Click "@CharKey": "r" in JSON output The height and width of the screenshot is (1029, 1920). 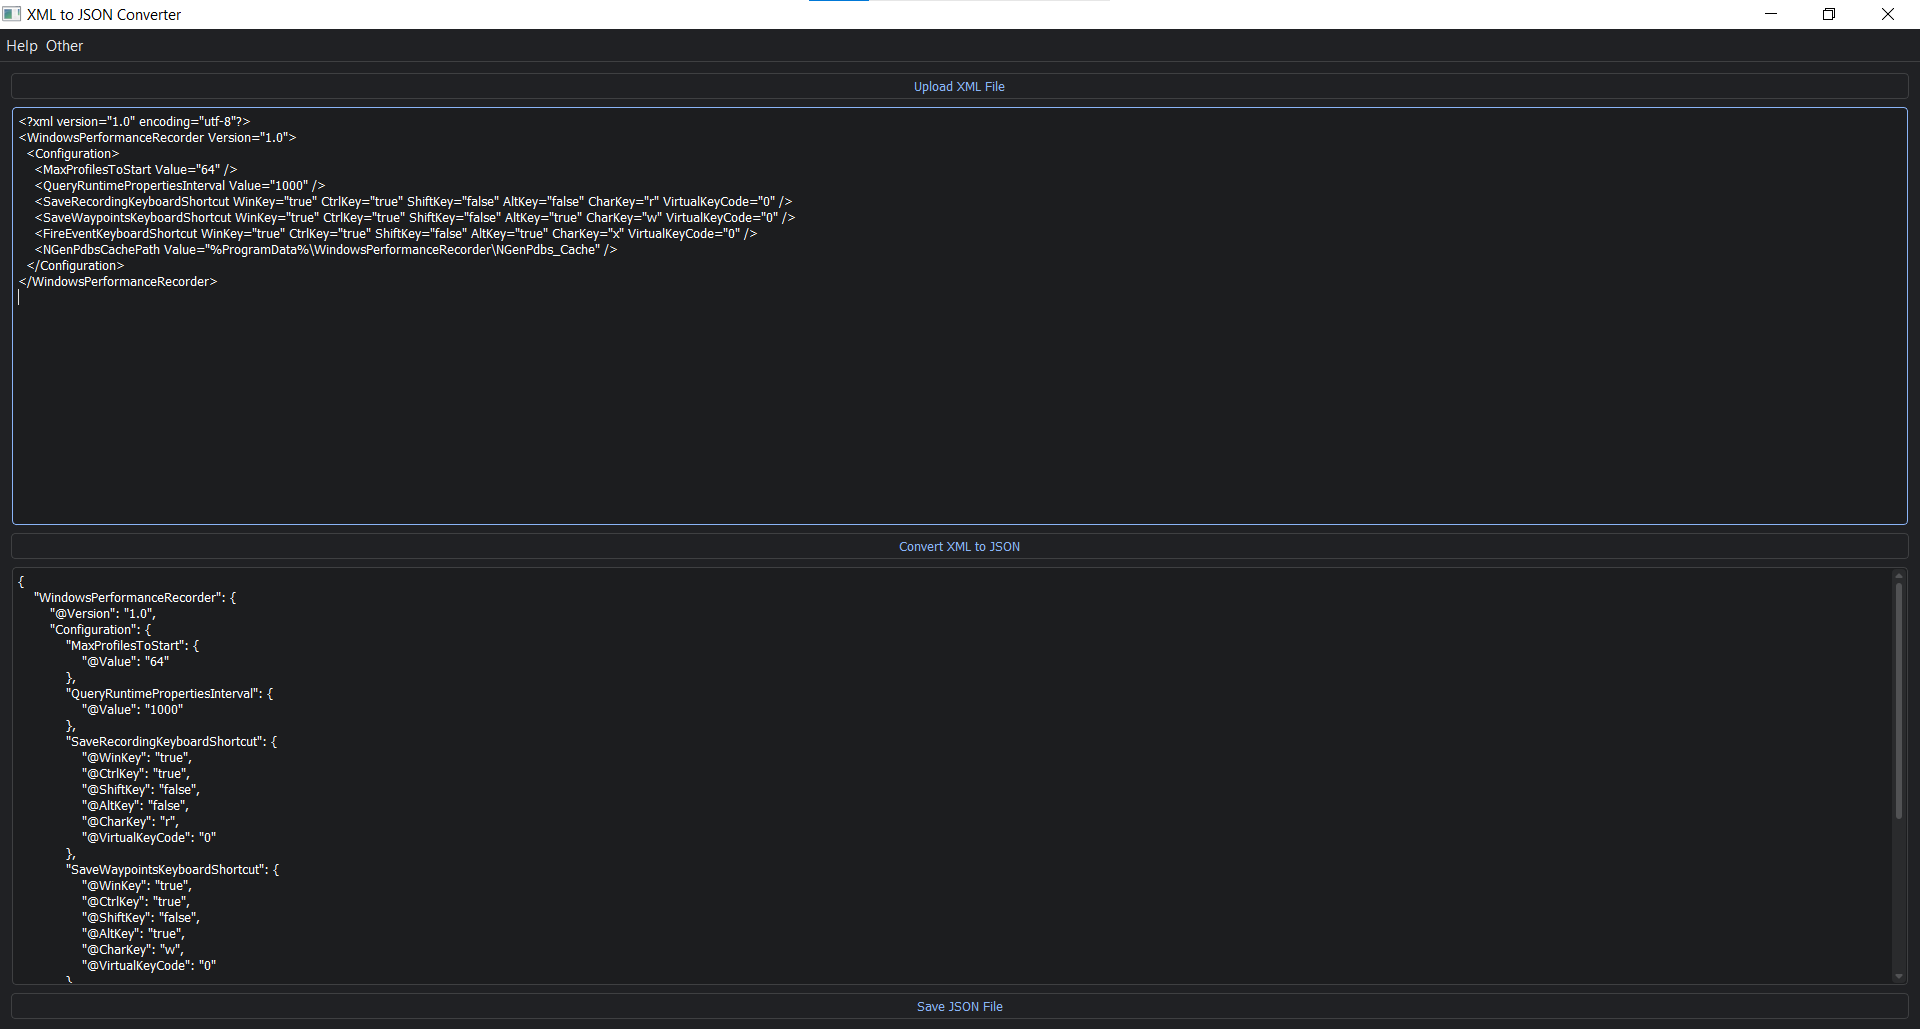(130, 822)
